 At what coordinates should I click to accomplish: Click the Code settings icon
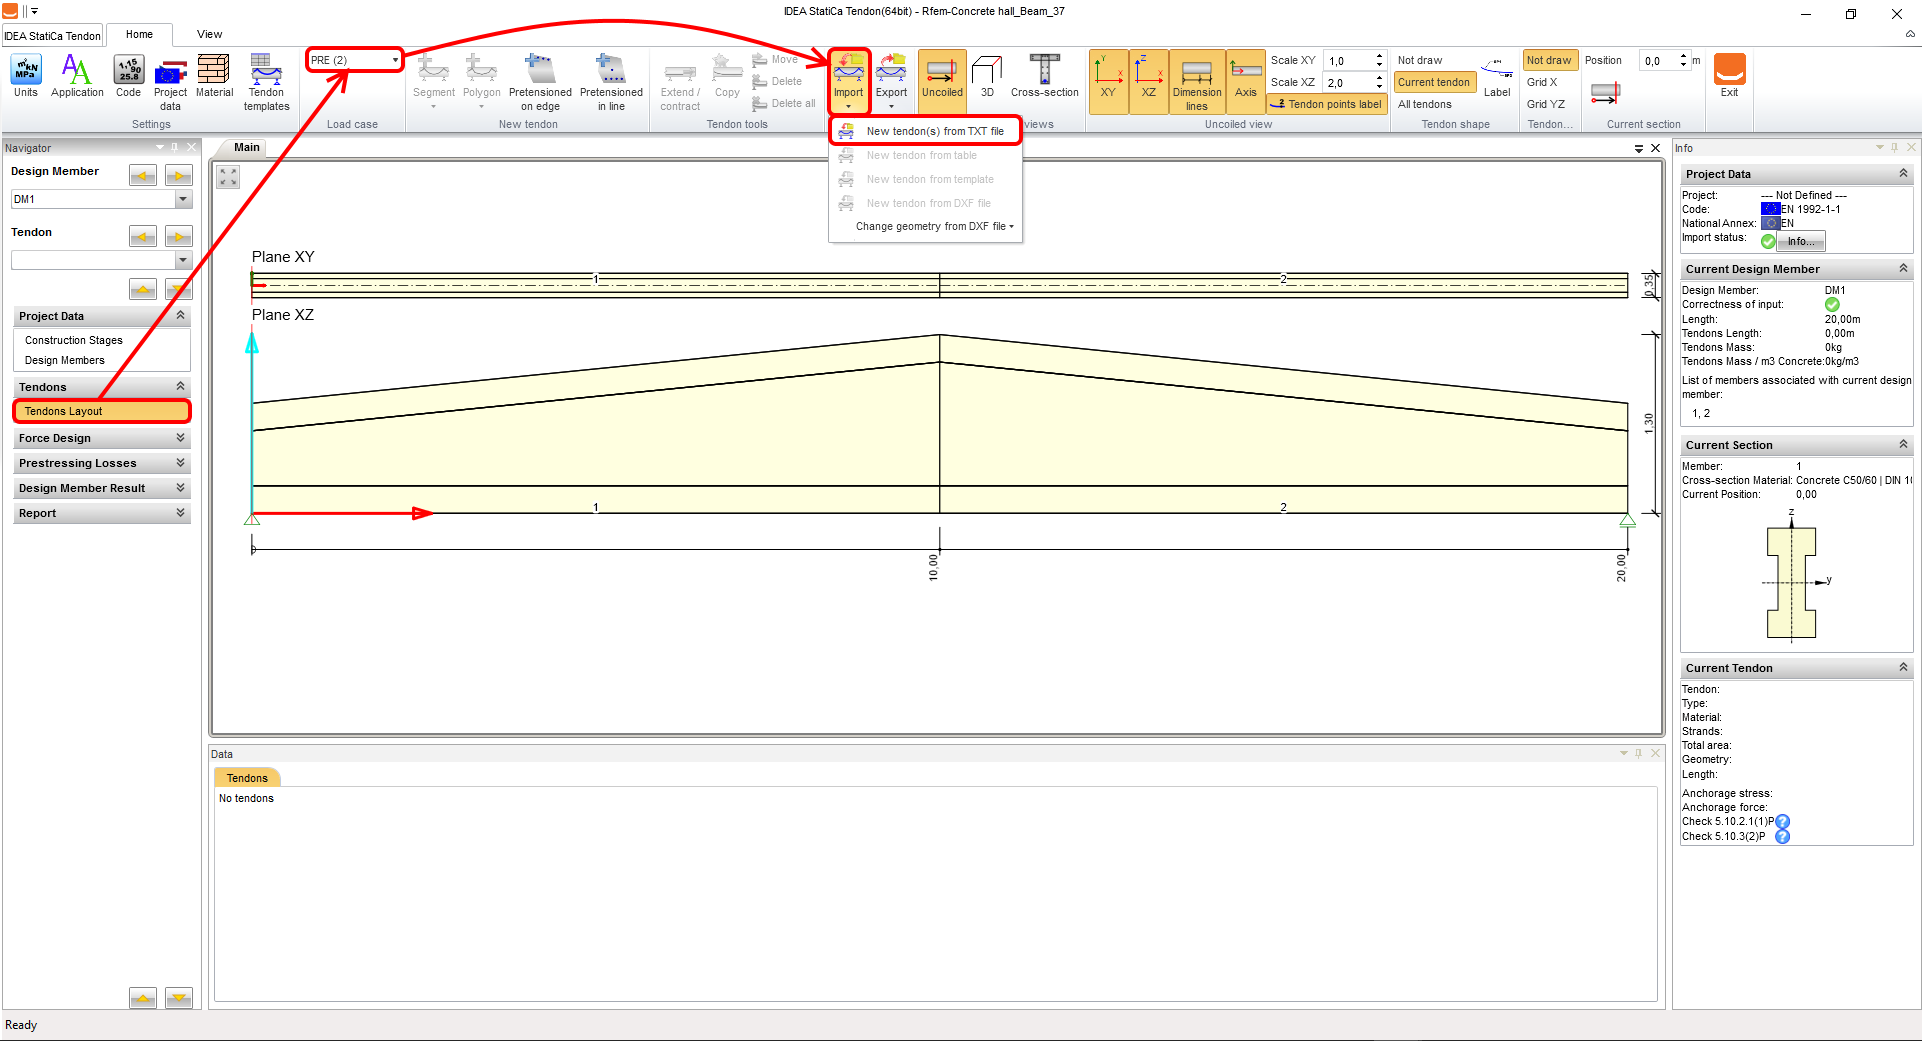(x=128, y=77)
